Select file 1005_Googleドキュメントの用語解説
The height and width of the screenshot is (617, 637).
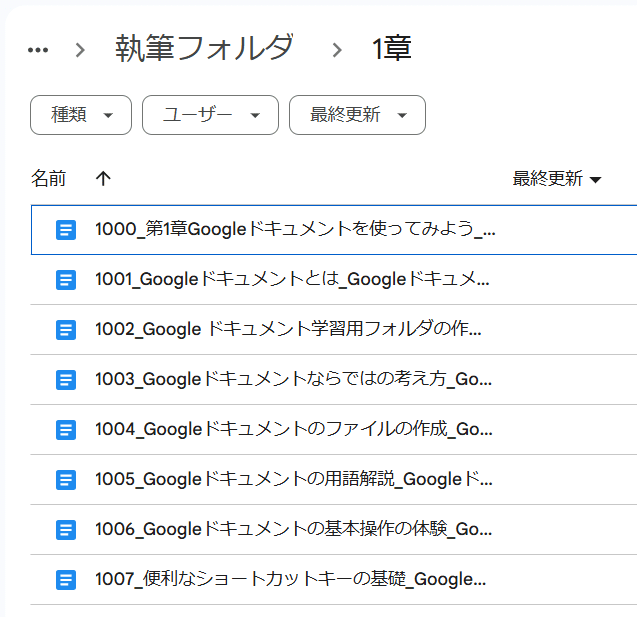pyautogui.click(x=334, y=479)
